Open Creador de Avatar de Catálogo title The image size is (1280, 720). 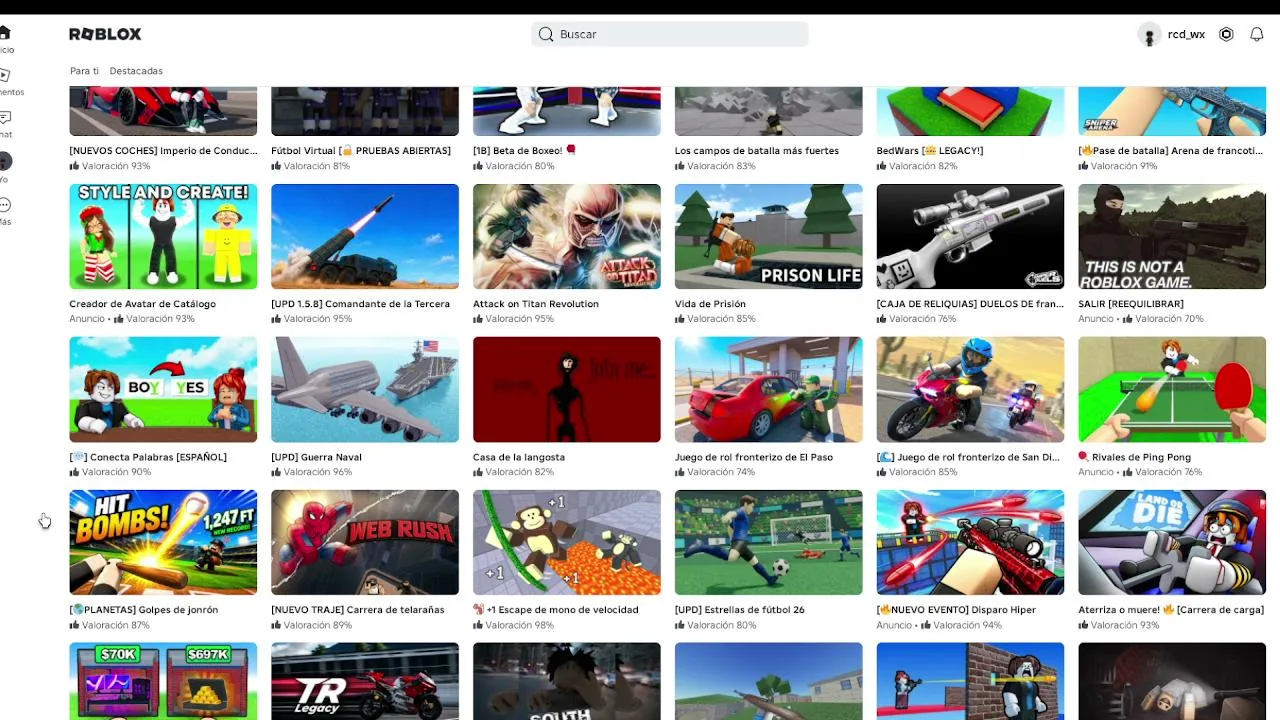(142, 304)
